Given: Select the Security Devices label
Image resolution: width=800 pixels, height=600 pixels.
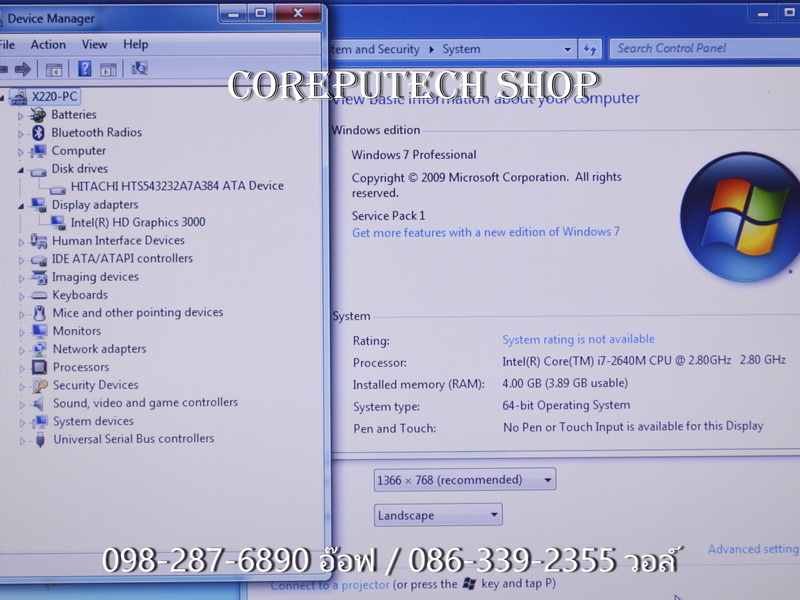Looking at the screenshot, I should pyautogui.click(x=95, y=385).
